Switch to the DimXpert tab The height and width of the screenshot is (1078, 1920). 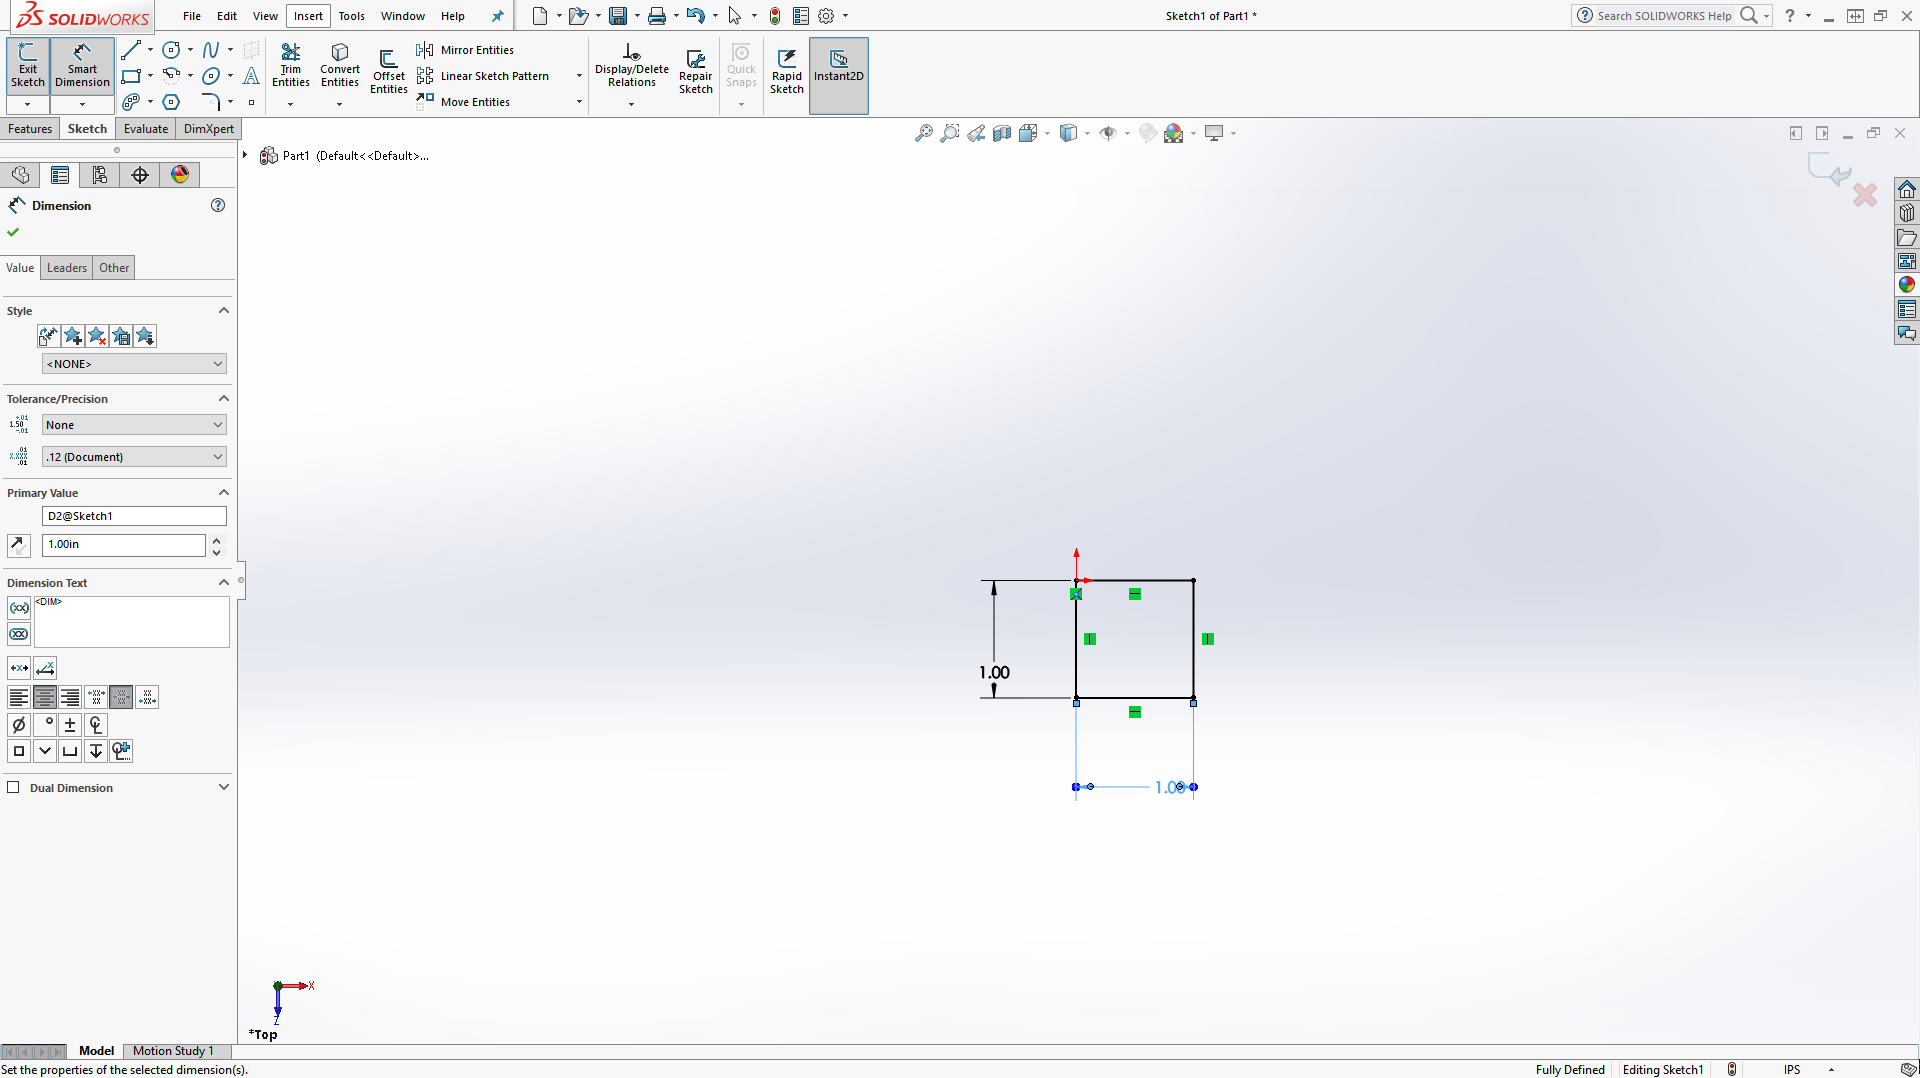(x=209, y=129)
